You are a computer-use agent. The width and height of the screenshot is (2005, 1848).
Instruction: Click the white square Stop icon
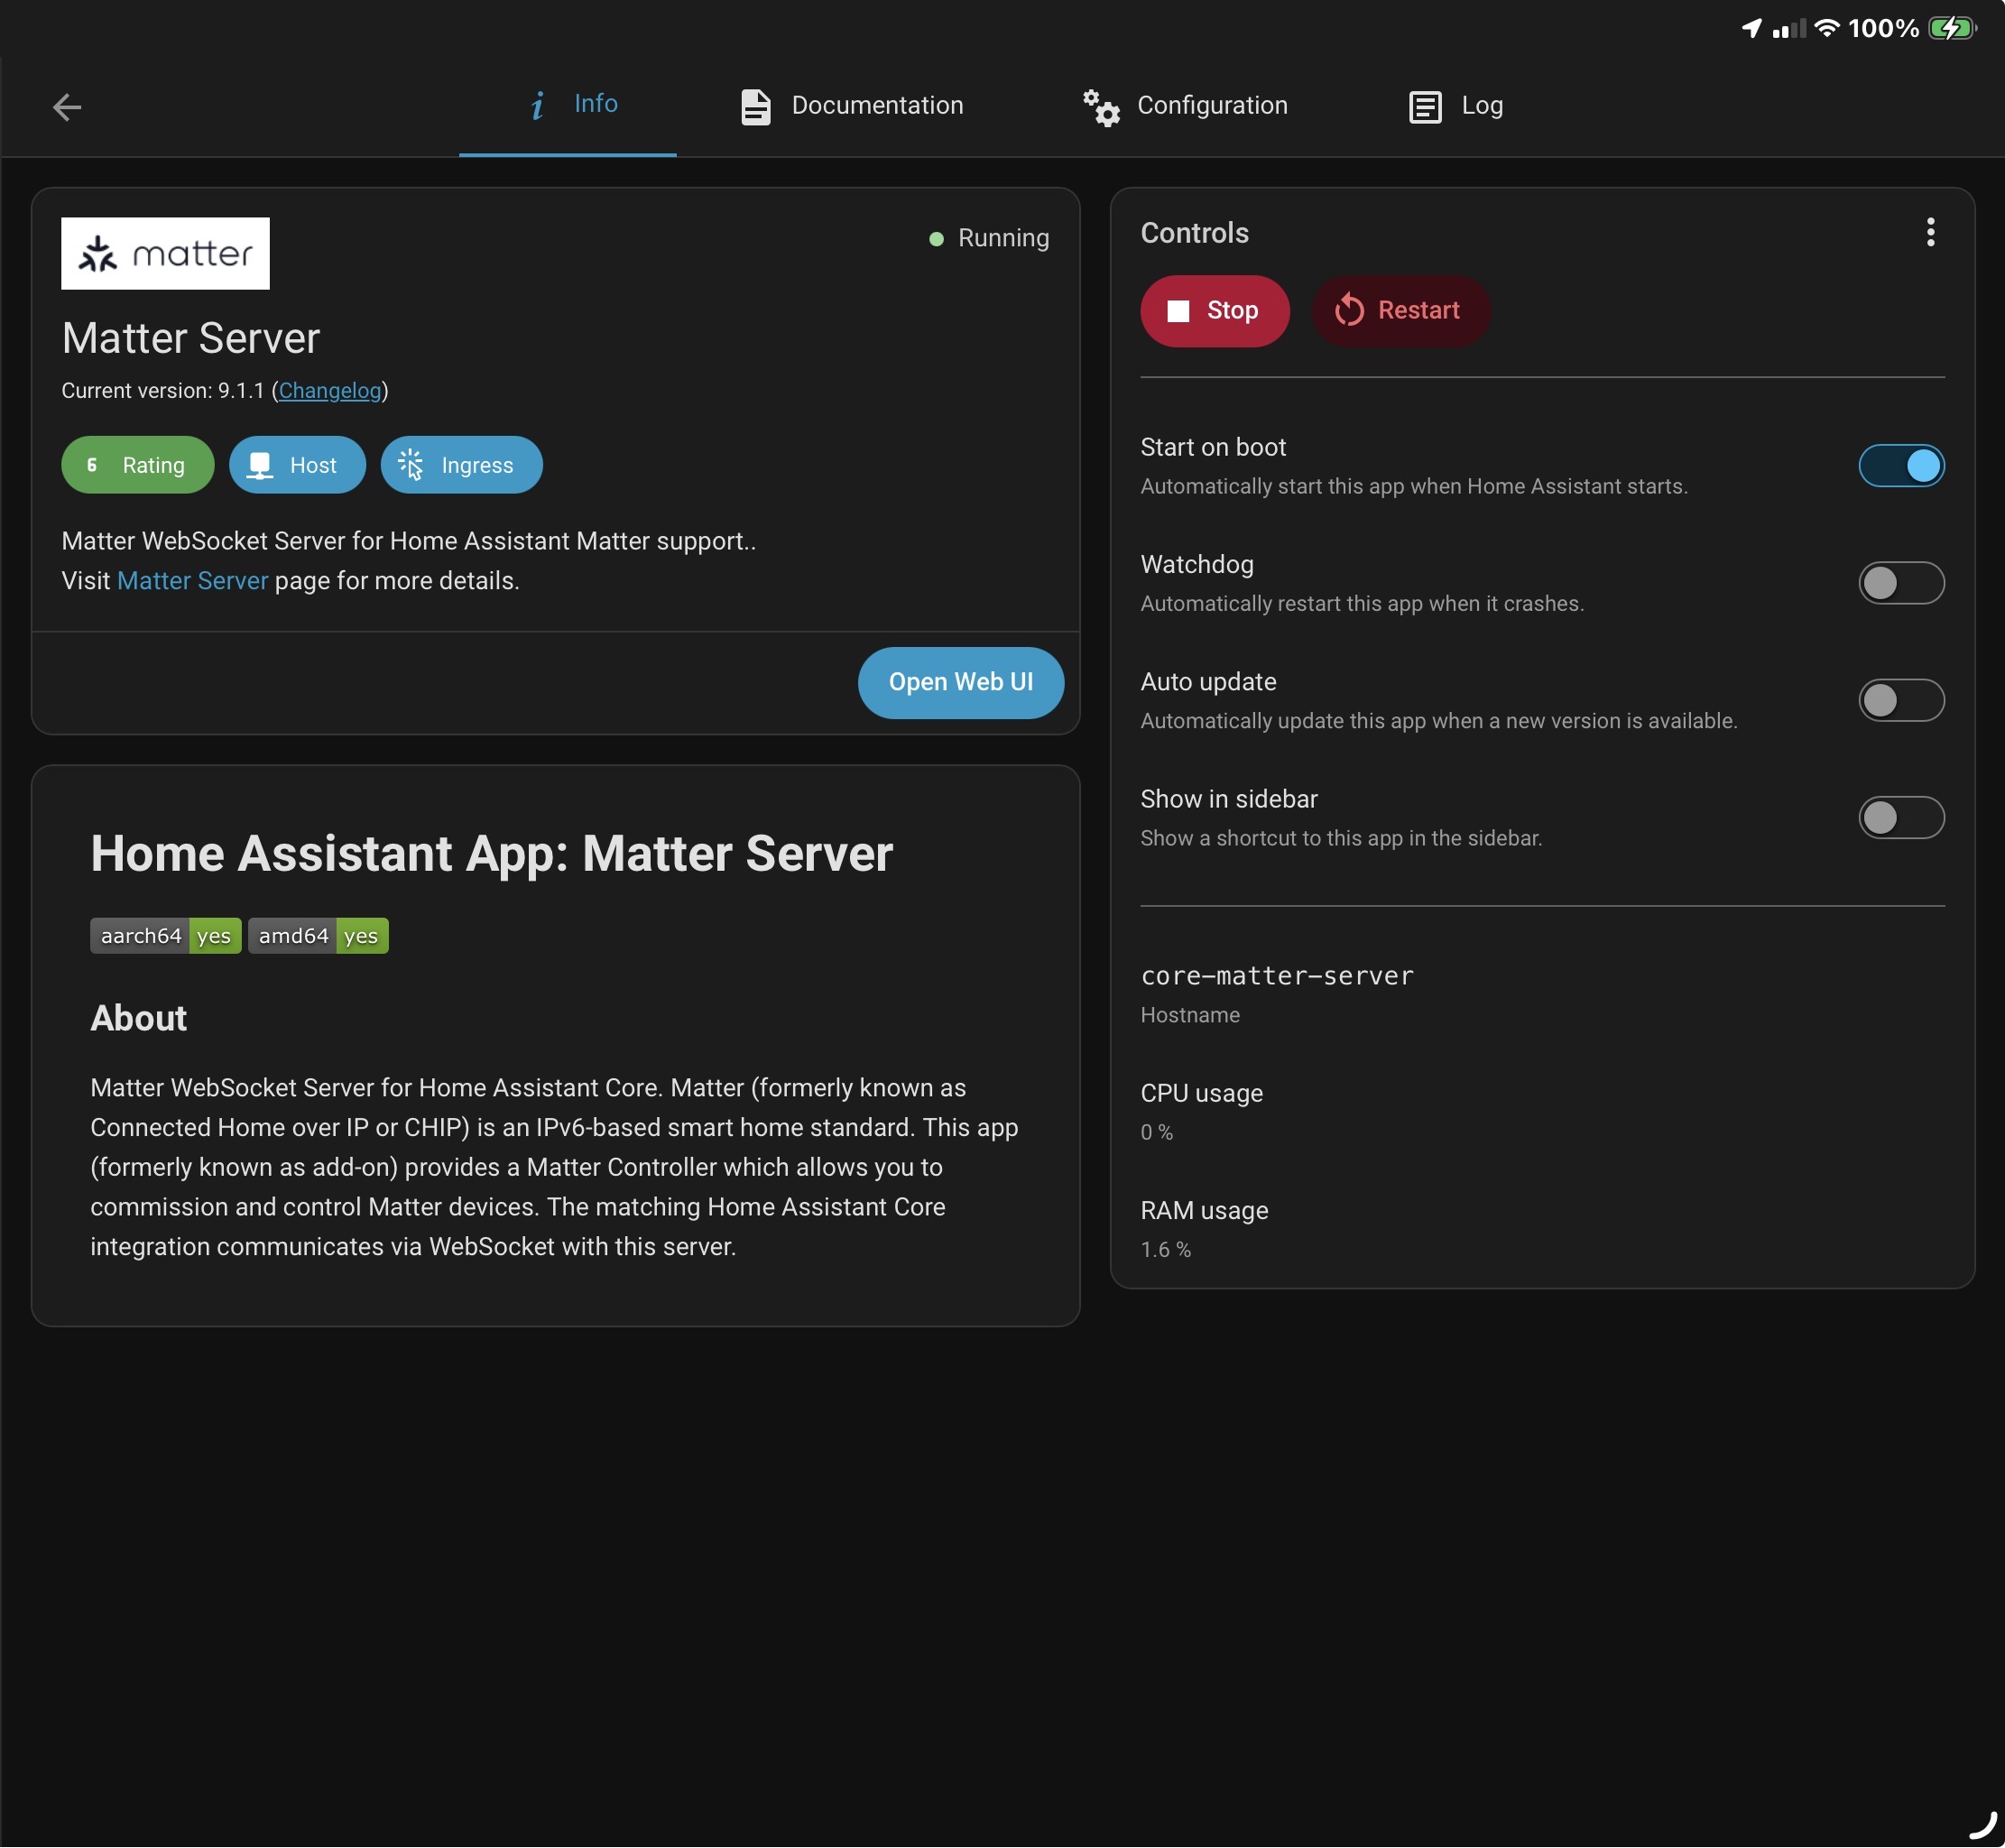click(x=1178, y=312)
